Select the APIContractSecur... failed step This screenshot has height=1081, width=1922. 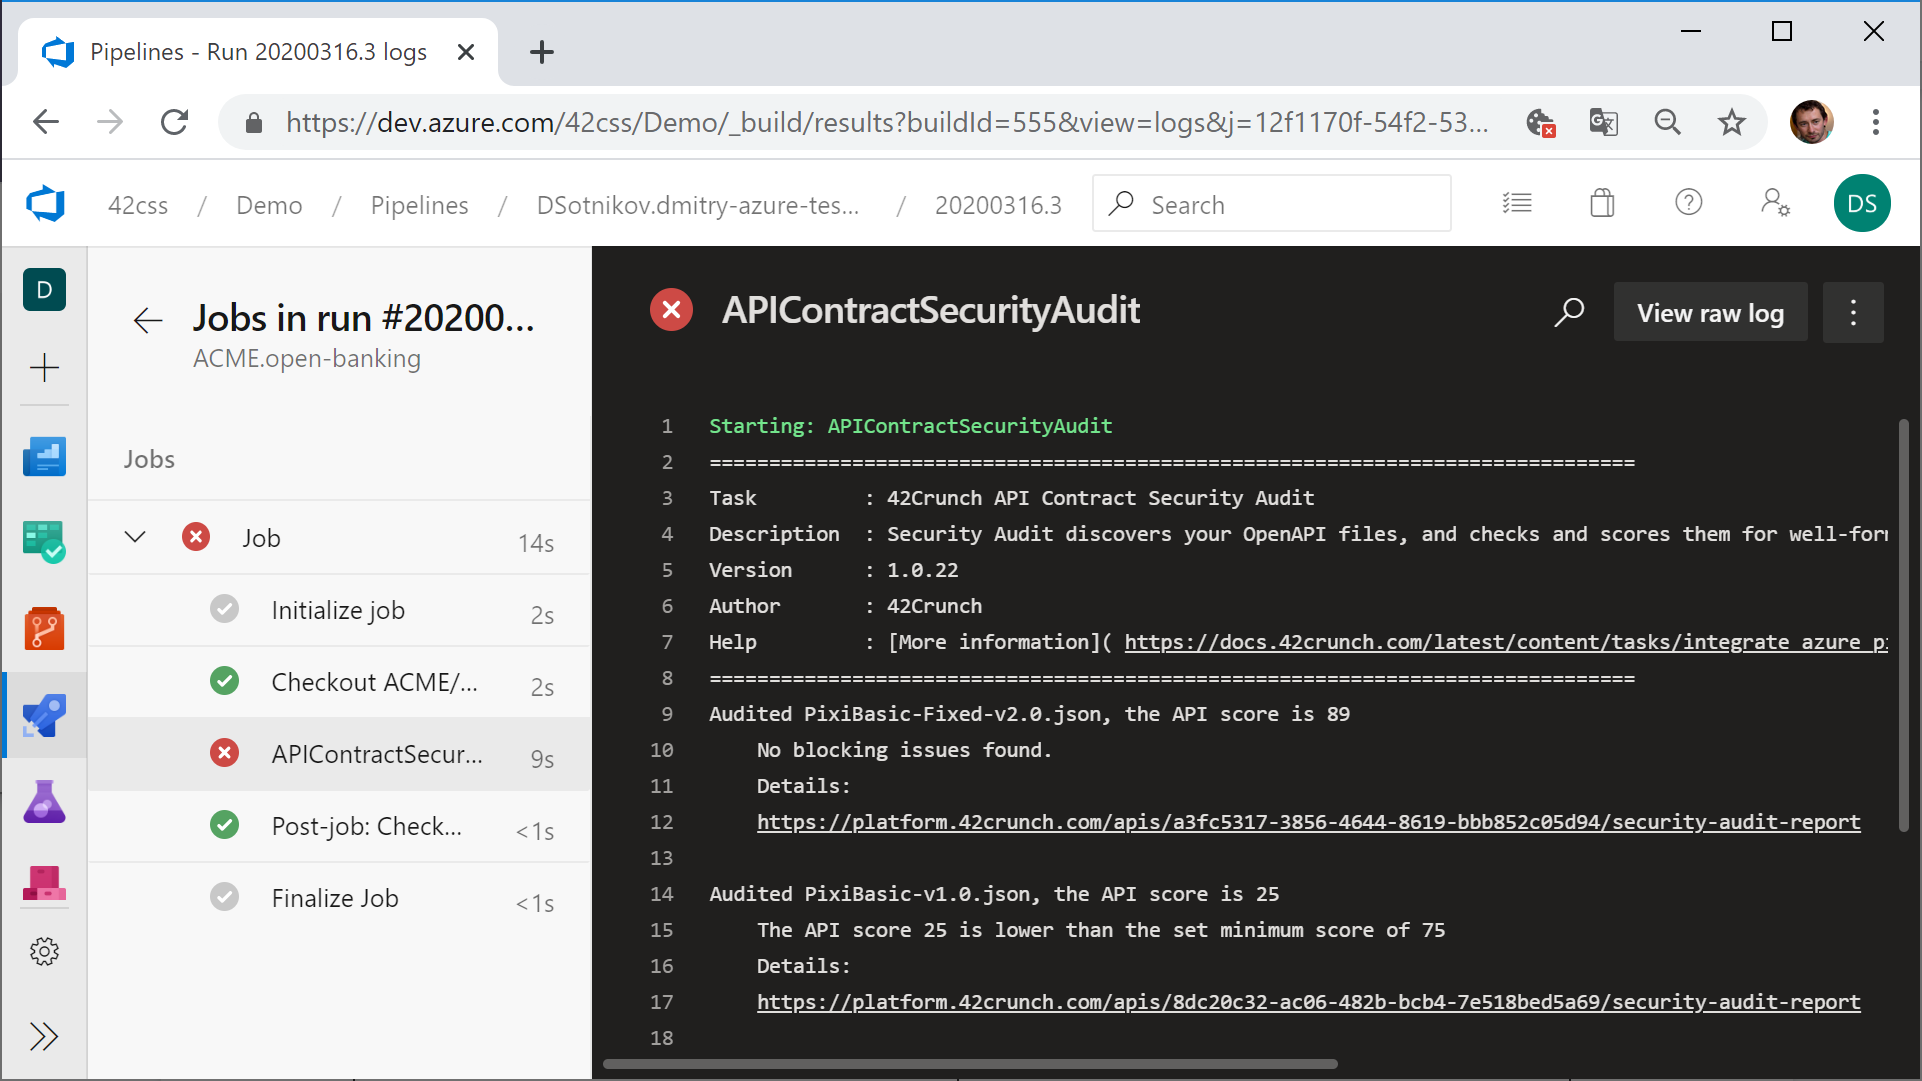339,754
